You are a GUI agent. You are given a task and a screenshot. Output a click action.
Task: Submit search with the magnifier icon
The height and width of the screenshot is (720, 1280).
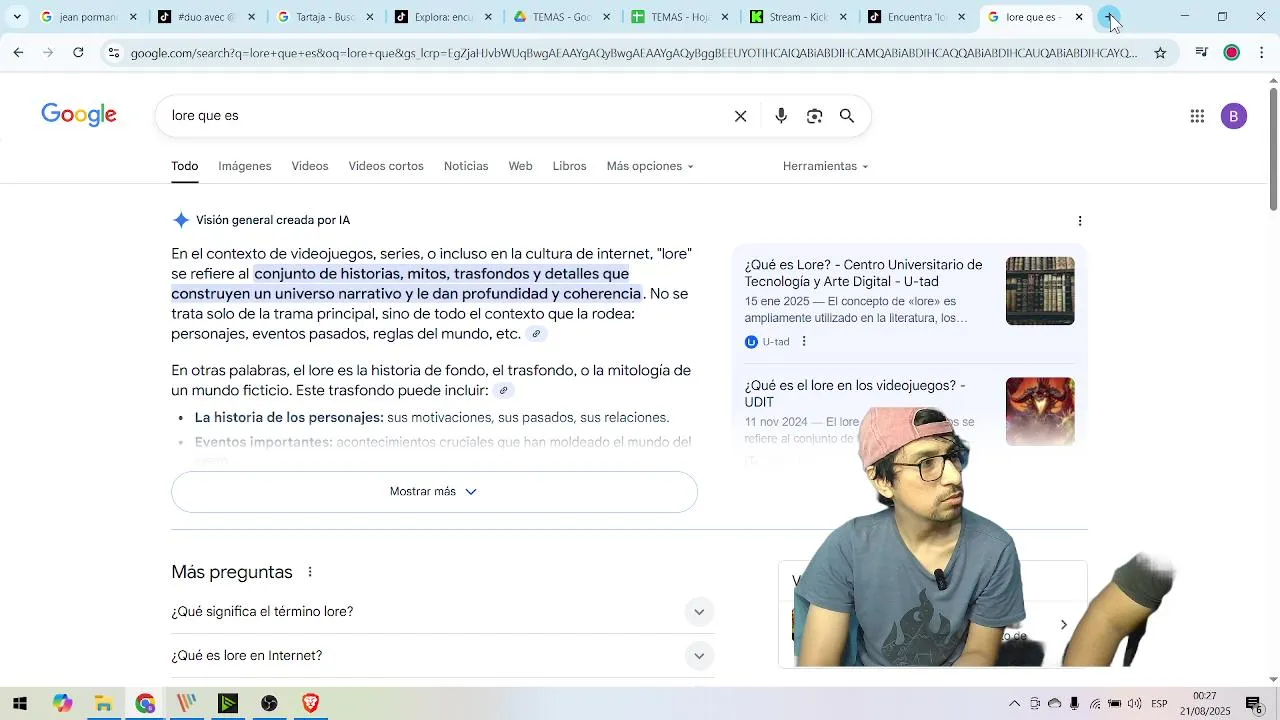point(847,116)
